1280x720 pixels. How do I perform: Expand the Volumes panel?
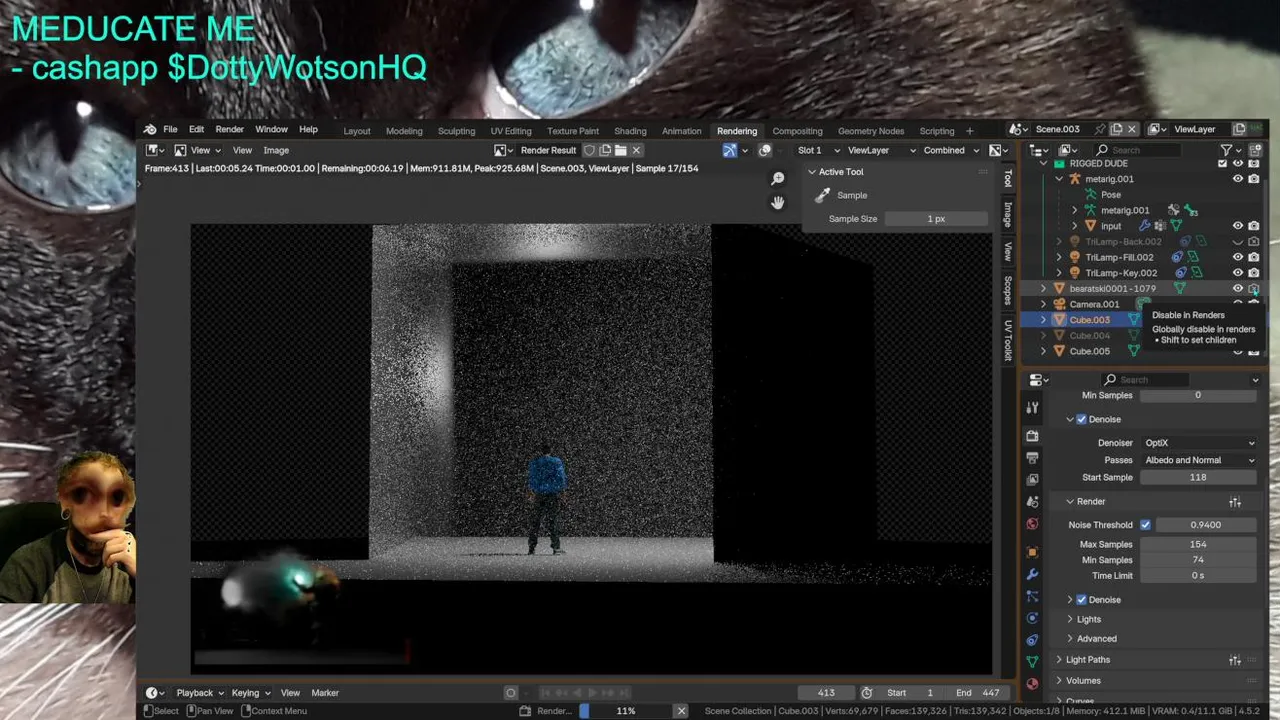tap(1083, 681)
